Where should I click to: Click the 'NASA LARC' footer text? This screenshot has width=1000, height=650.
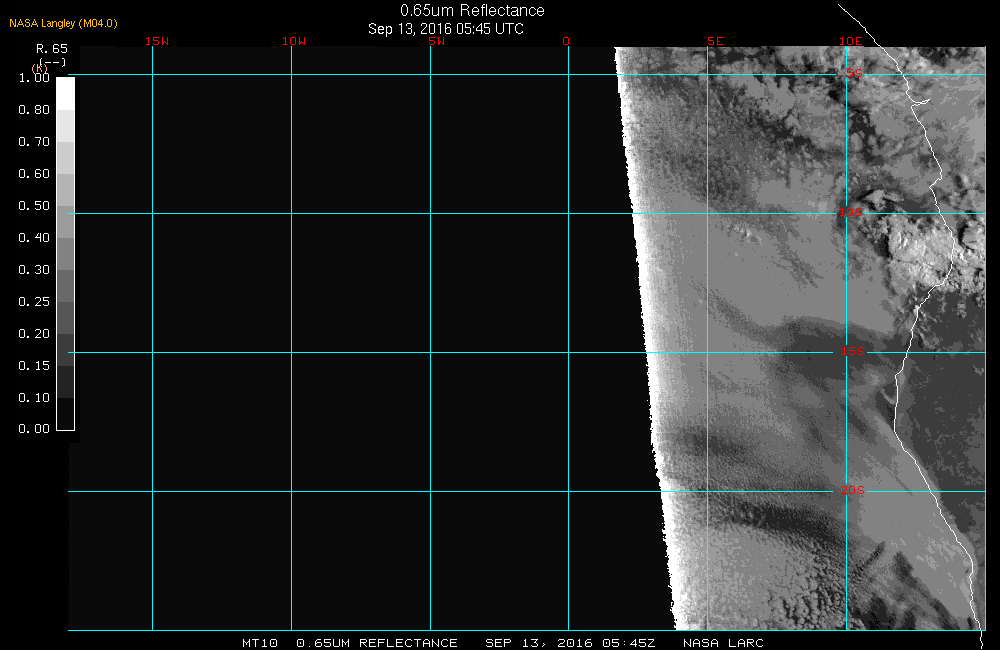coord(723,643)
